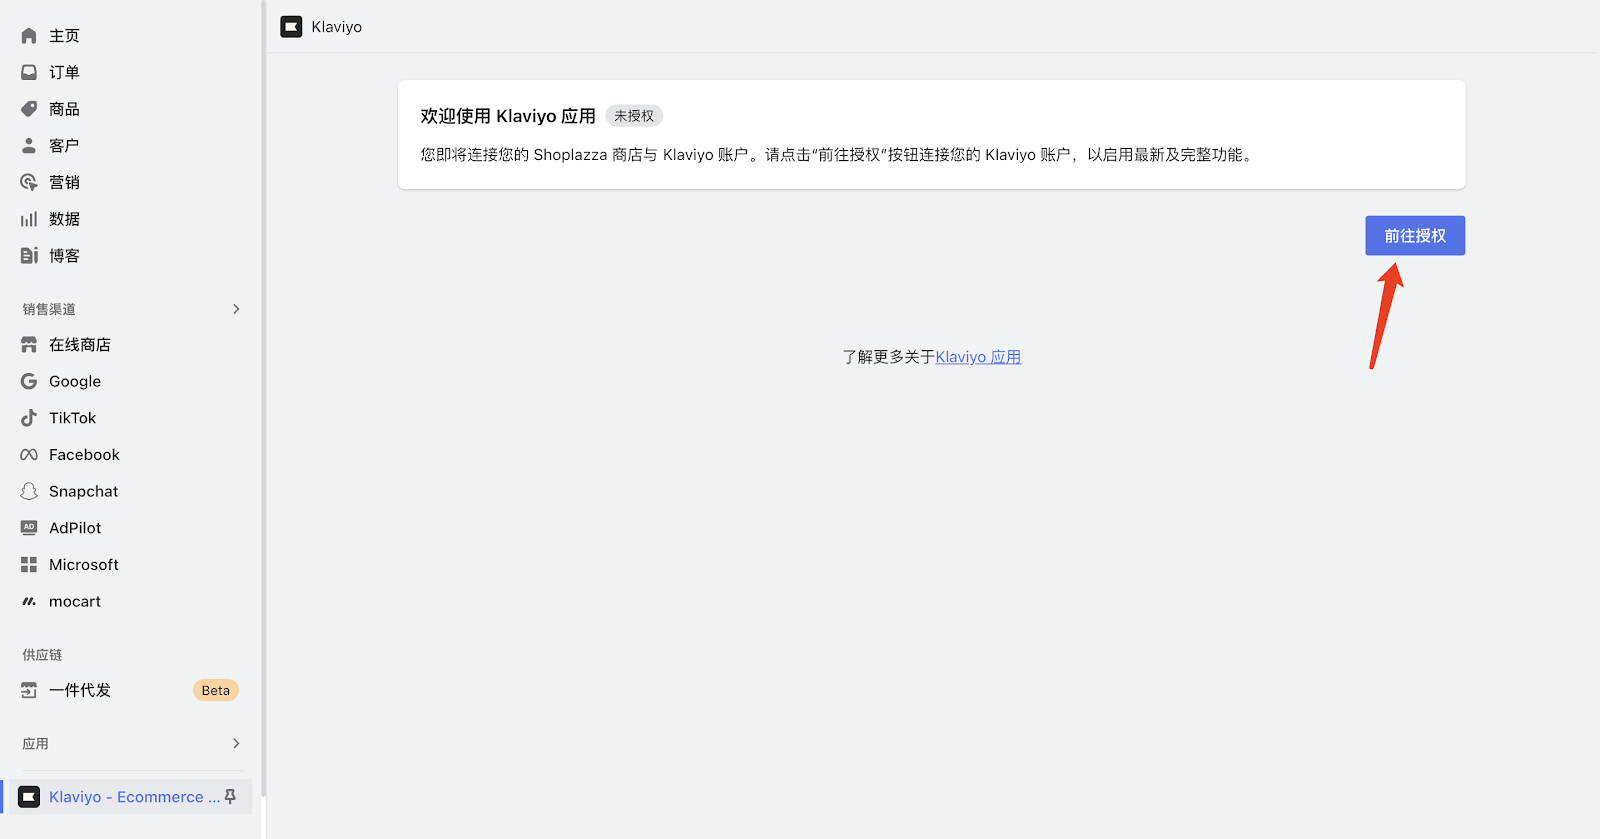Click the 未授权 status badge
This screenshot has width=1600, height=839.
pos(634,116)
